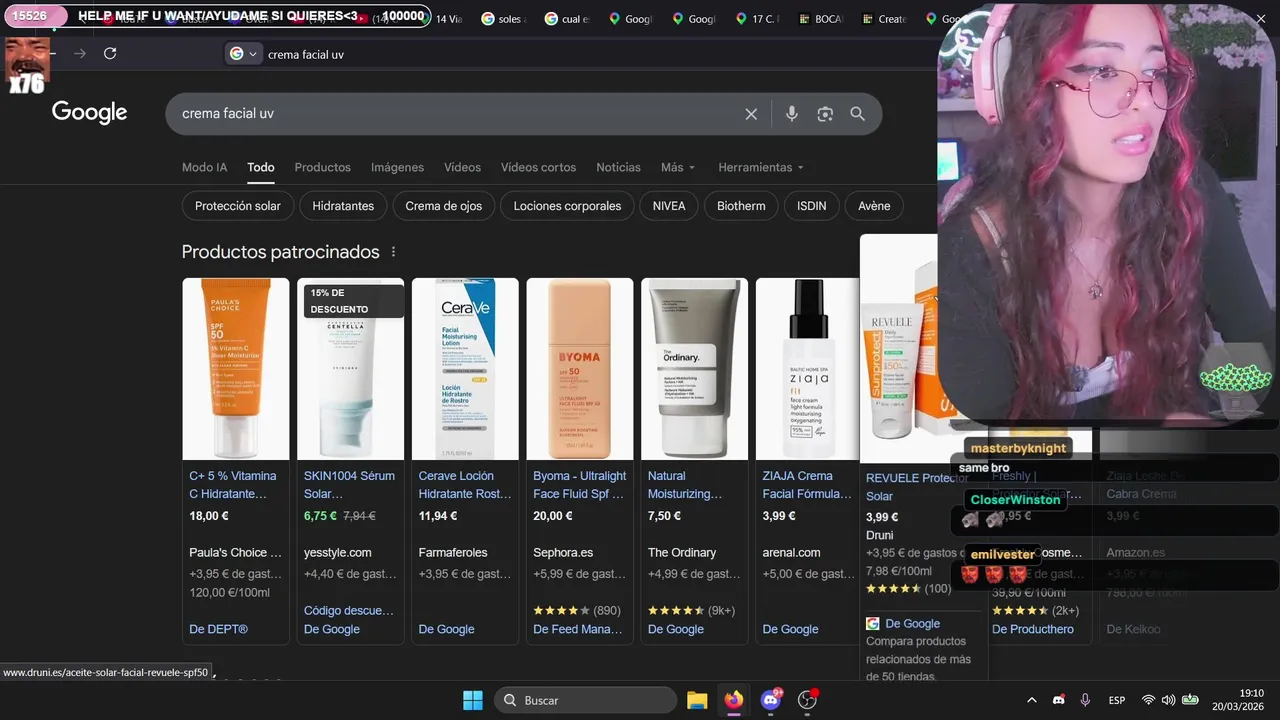Screen dimensions: 1280x720
Task: Open the clock and date 19:10
Action: 1238,700
